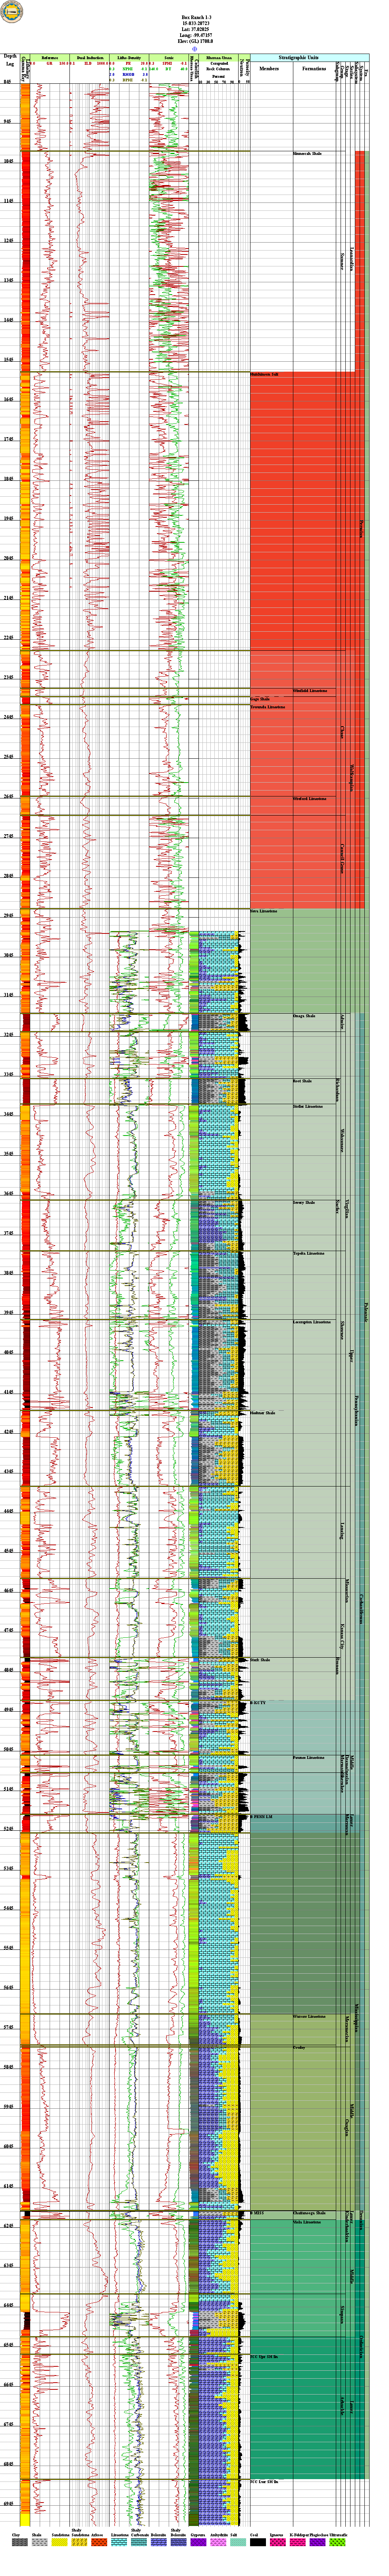This screenshot has height=2576, width=389.
Task: Select the well title 'Box Ranch 1-3'
Action: tap(196, 17)
